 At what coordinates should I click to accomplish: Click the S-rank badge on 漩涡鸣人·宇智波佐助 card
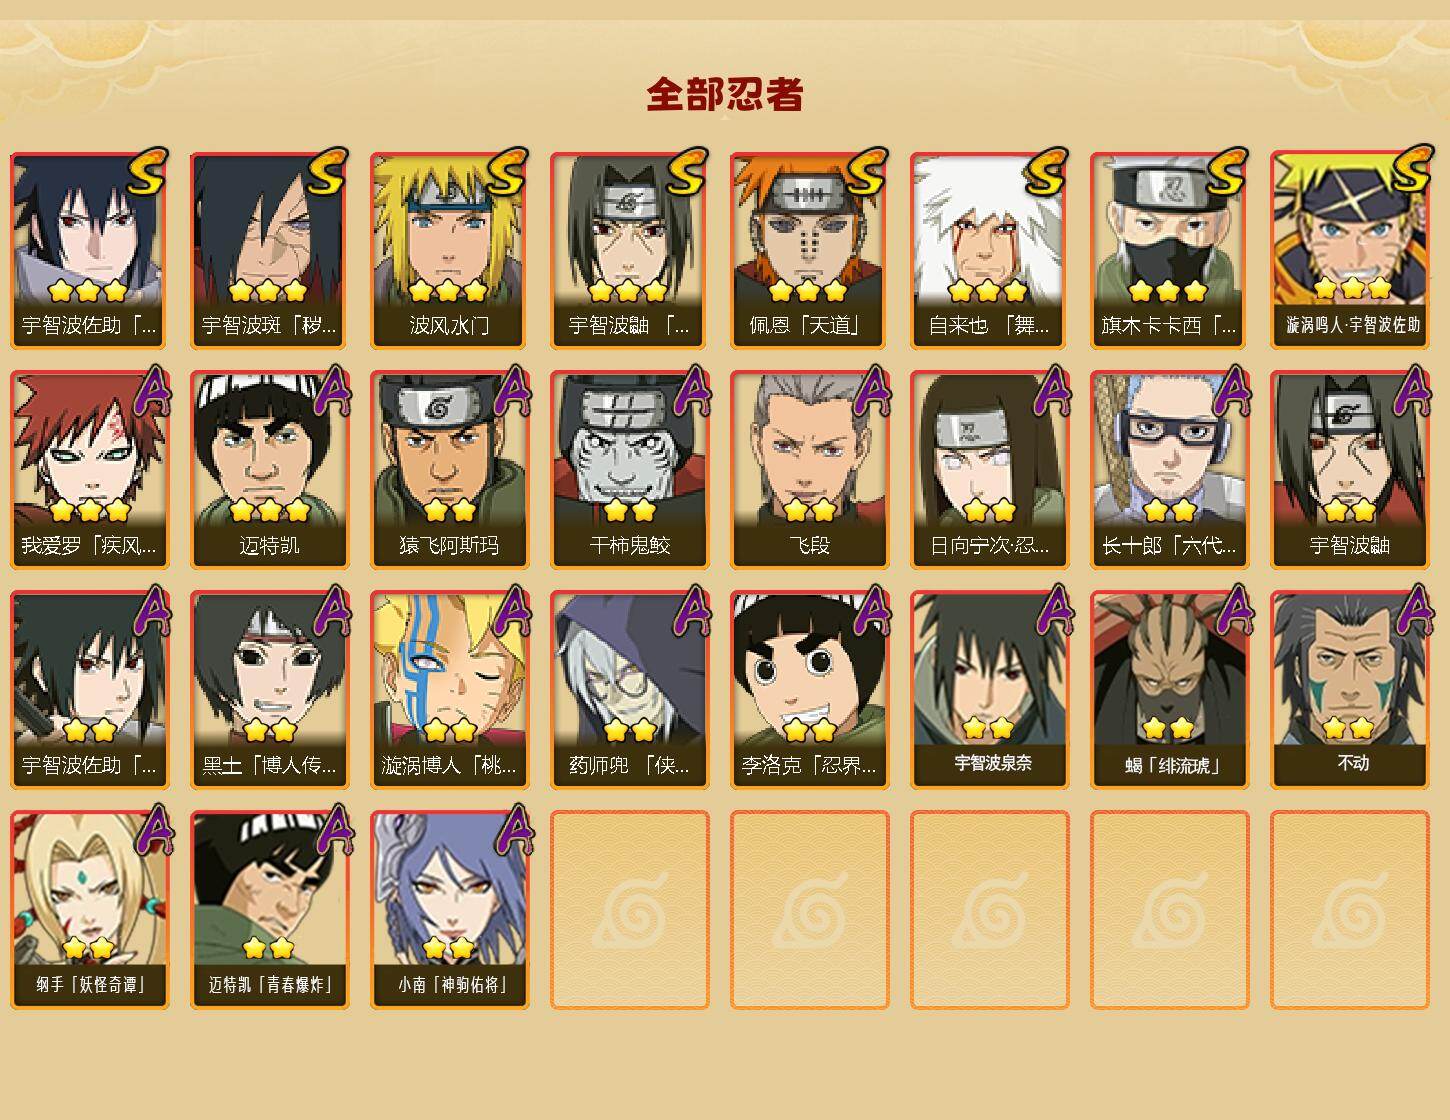(1412, 170)
